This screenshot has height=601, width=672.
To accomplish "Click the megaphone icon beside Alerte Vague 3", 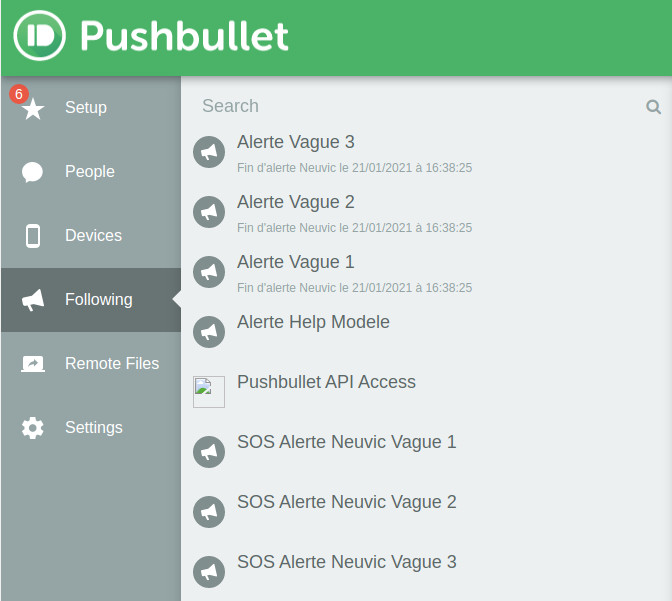I will 209,152.
